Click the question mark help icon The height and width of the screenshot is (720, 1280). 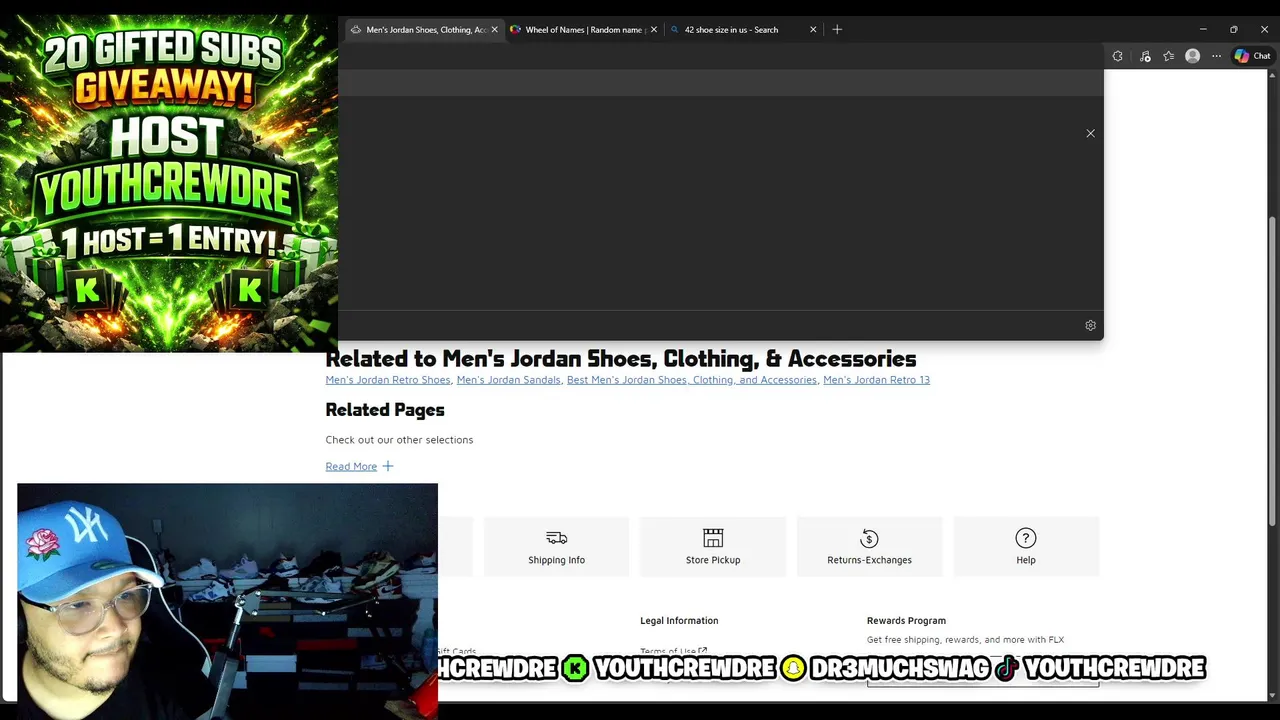[1026, 538]
